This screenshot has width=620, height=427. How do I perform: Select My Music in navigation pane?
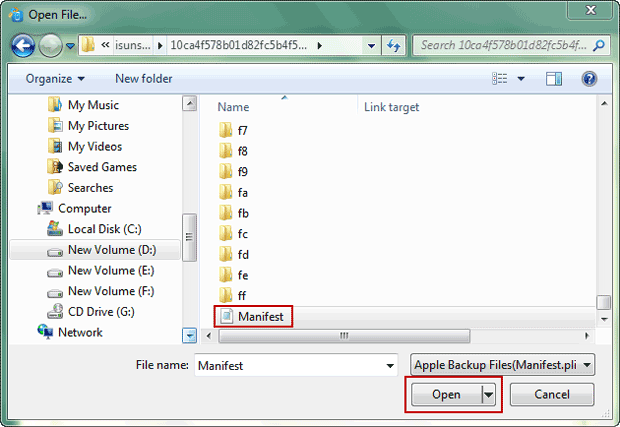(93, 105)
